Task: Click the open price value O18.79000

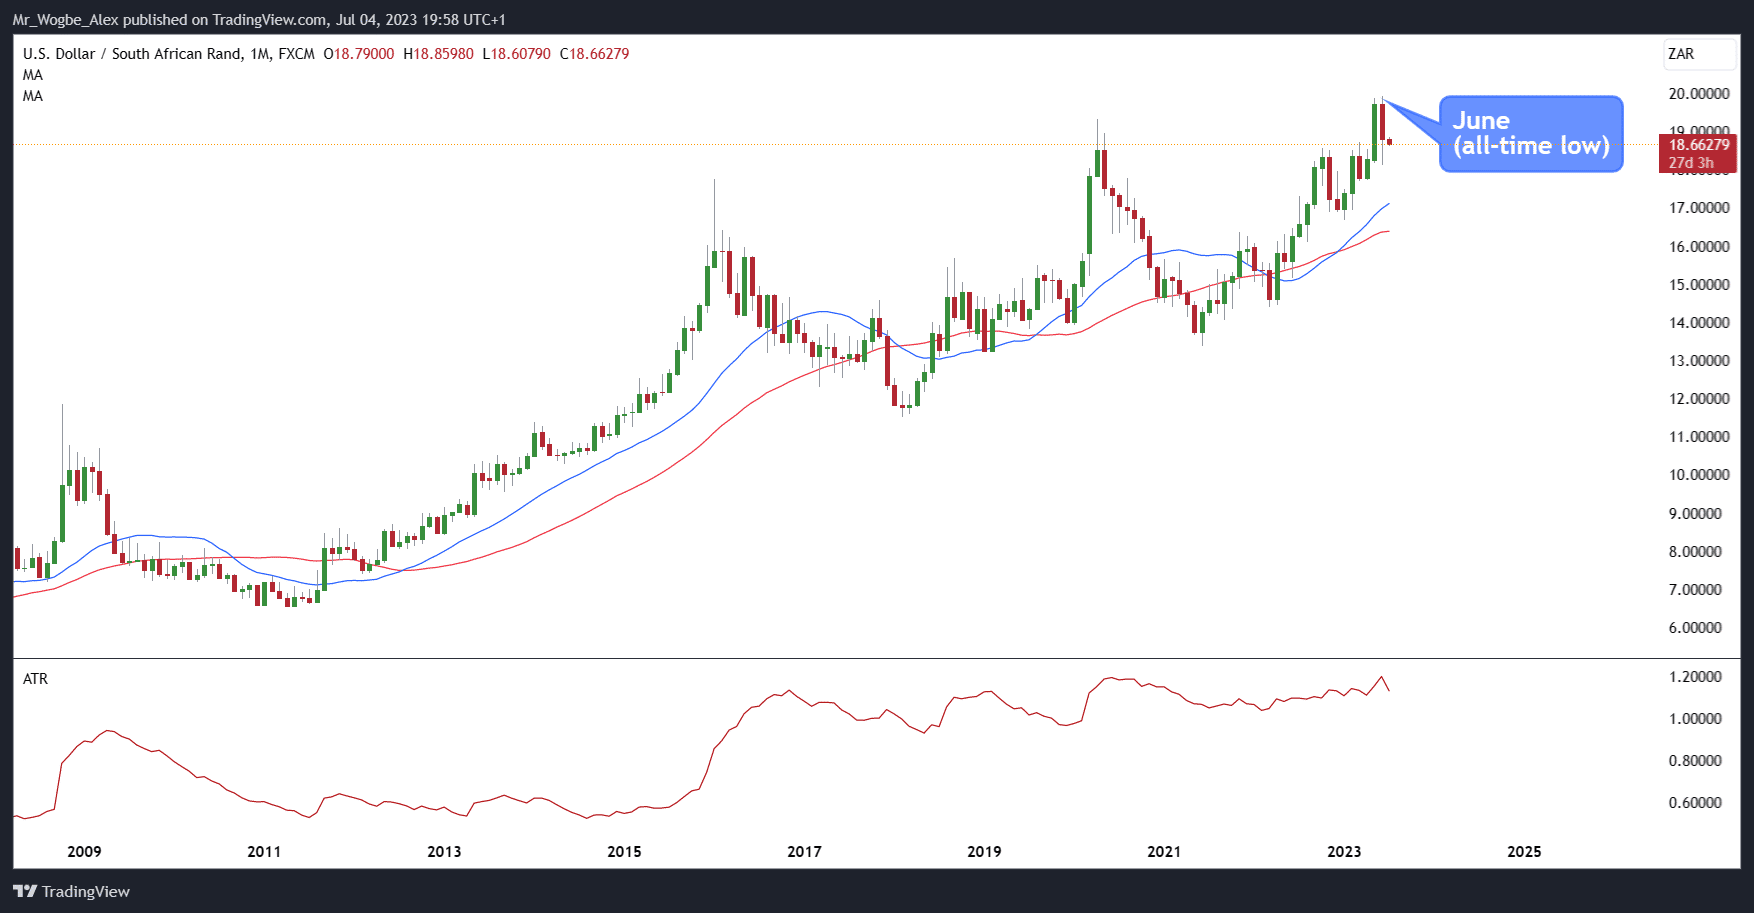Action: coord(359,54)
